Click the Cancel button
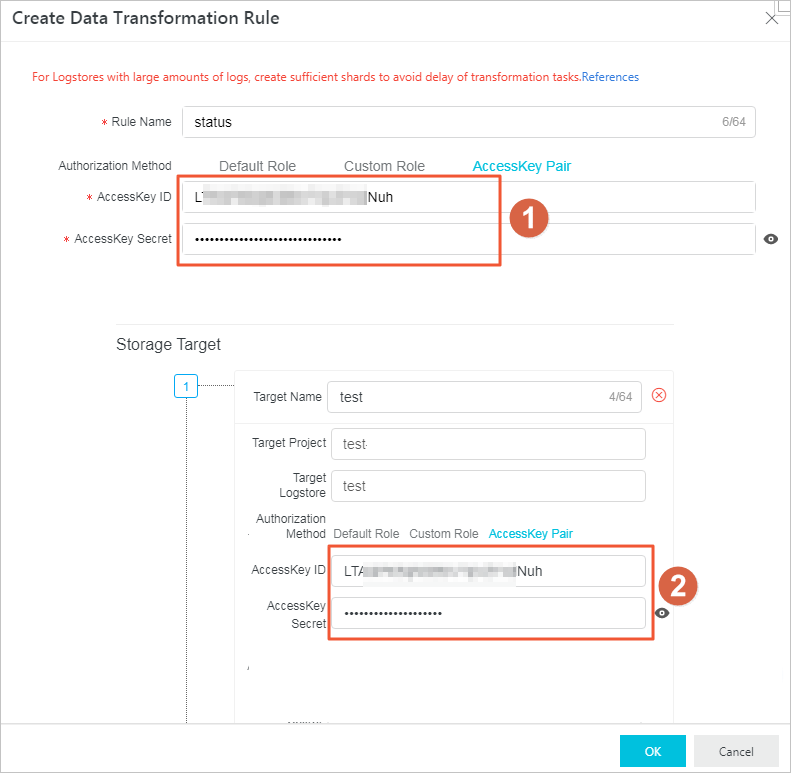The height and width of the screenshot is (773, 791). (x=736, y=751)
